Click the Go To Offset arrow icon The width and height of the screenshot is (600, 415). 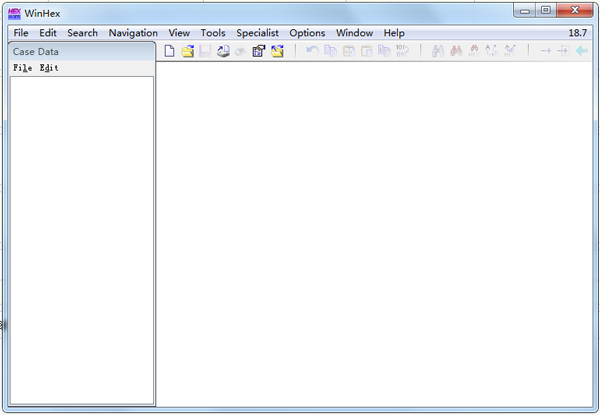click(546, 50)
